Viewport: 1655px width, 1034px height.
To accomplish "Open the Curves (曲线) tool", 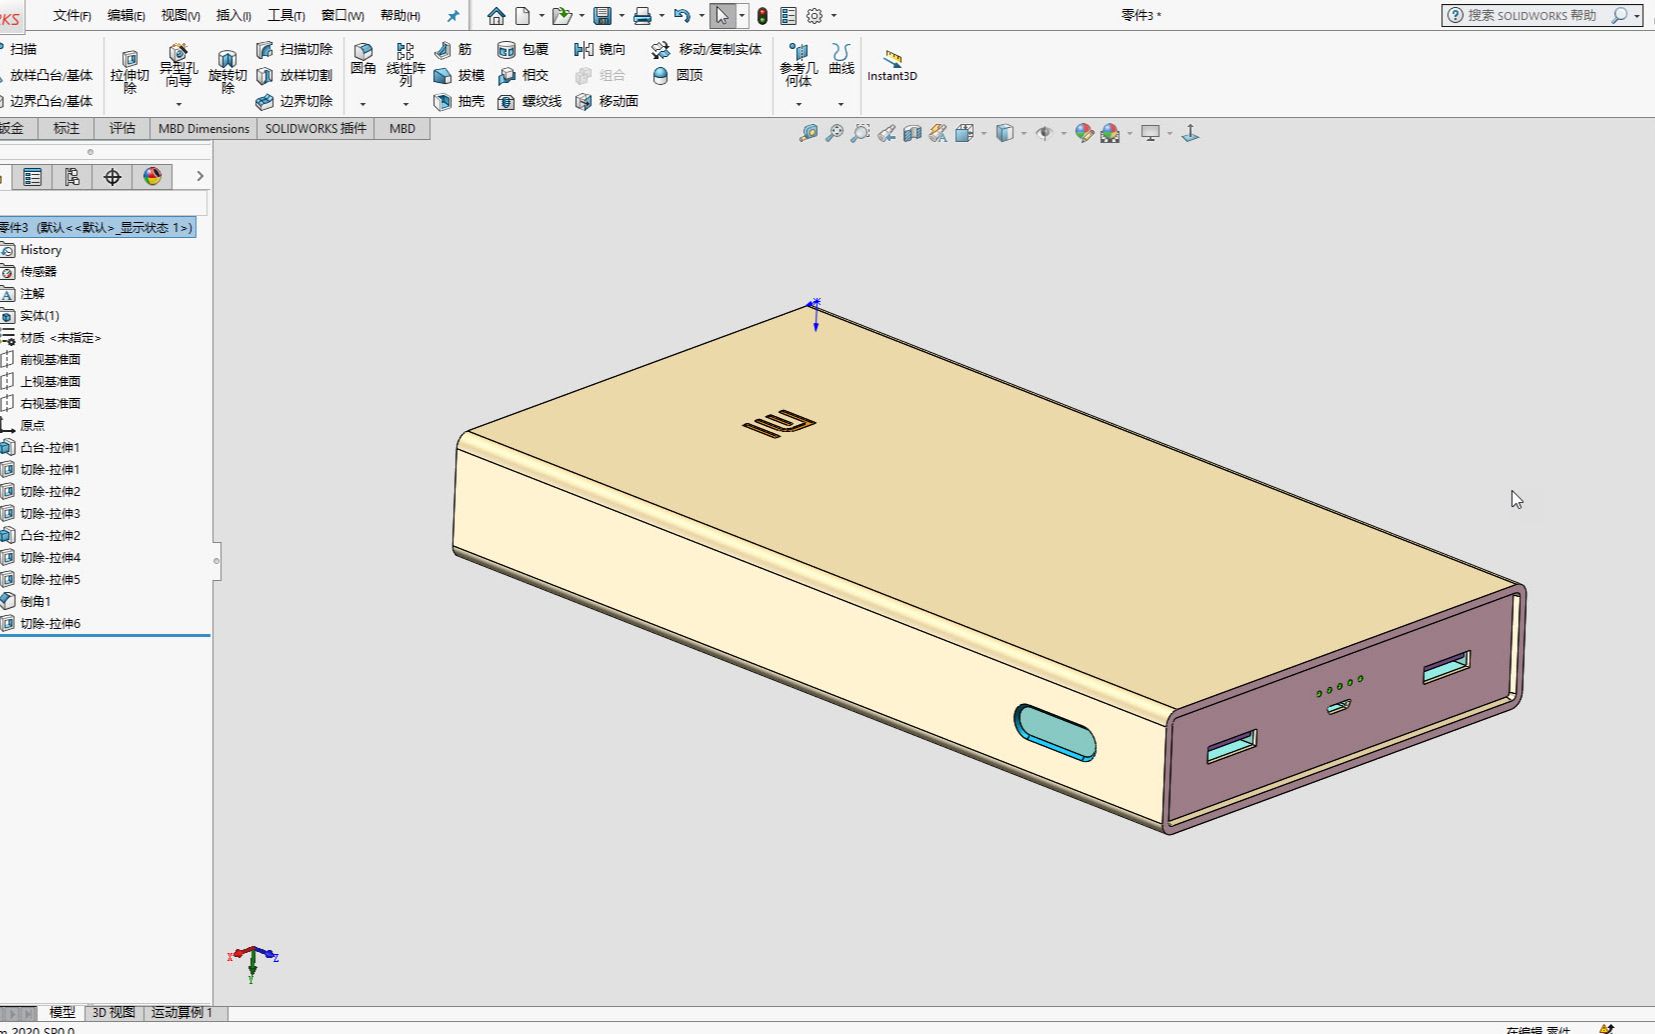I will pos(841,59).
